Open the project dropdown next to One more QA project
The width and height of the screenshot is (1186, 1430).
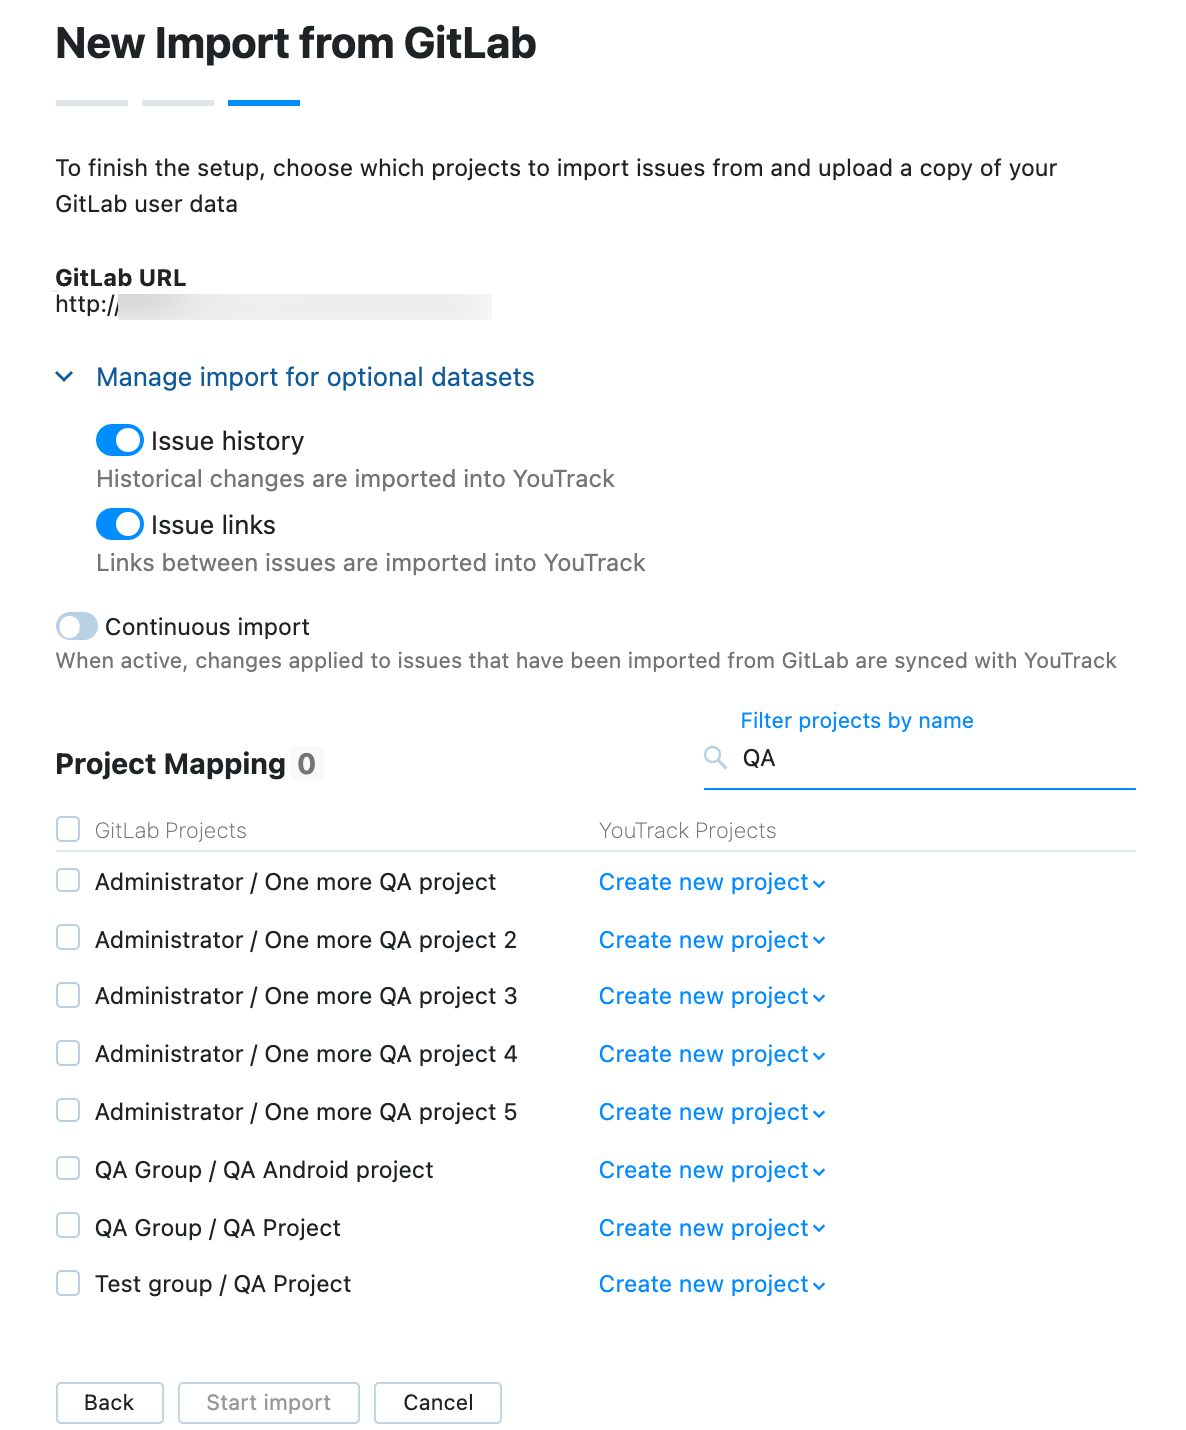pos(711,882)
